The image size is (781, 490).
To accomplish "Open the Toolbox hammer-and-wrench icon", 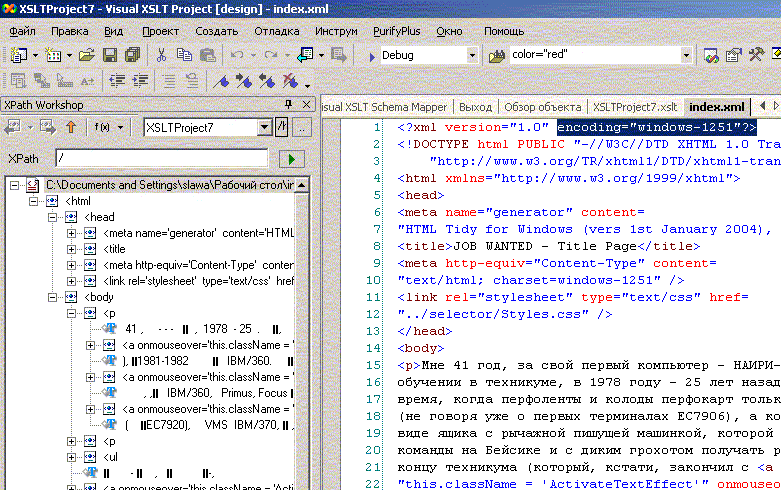I will click(x=757, y=54).
